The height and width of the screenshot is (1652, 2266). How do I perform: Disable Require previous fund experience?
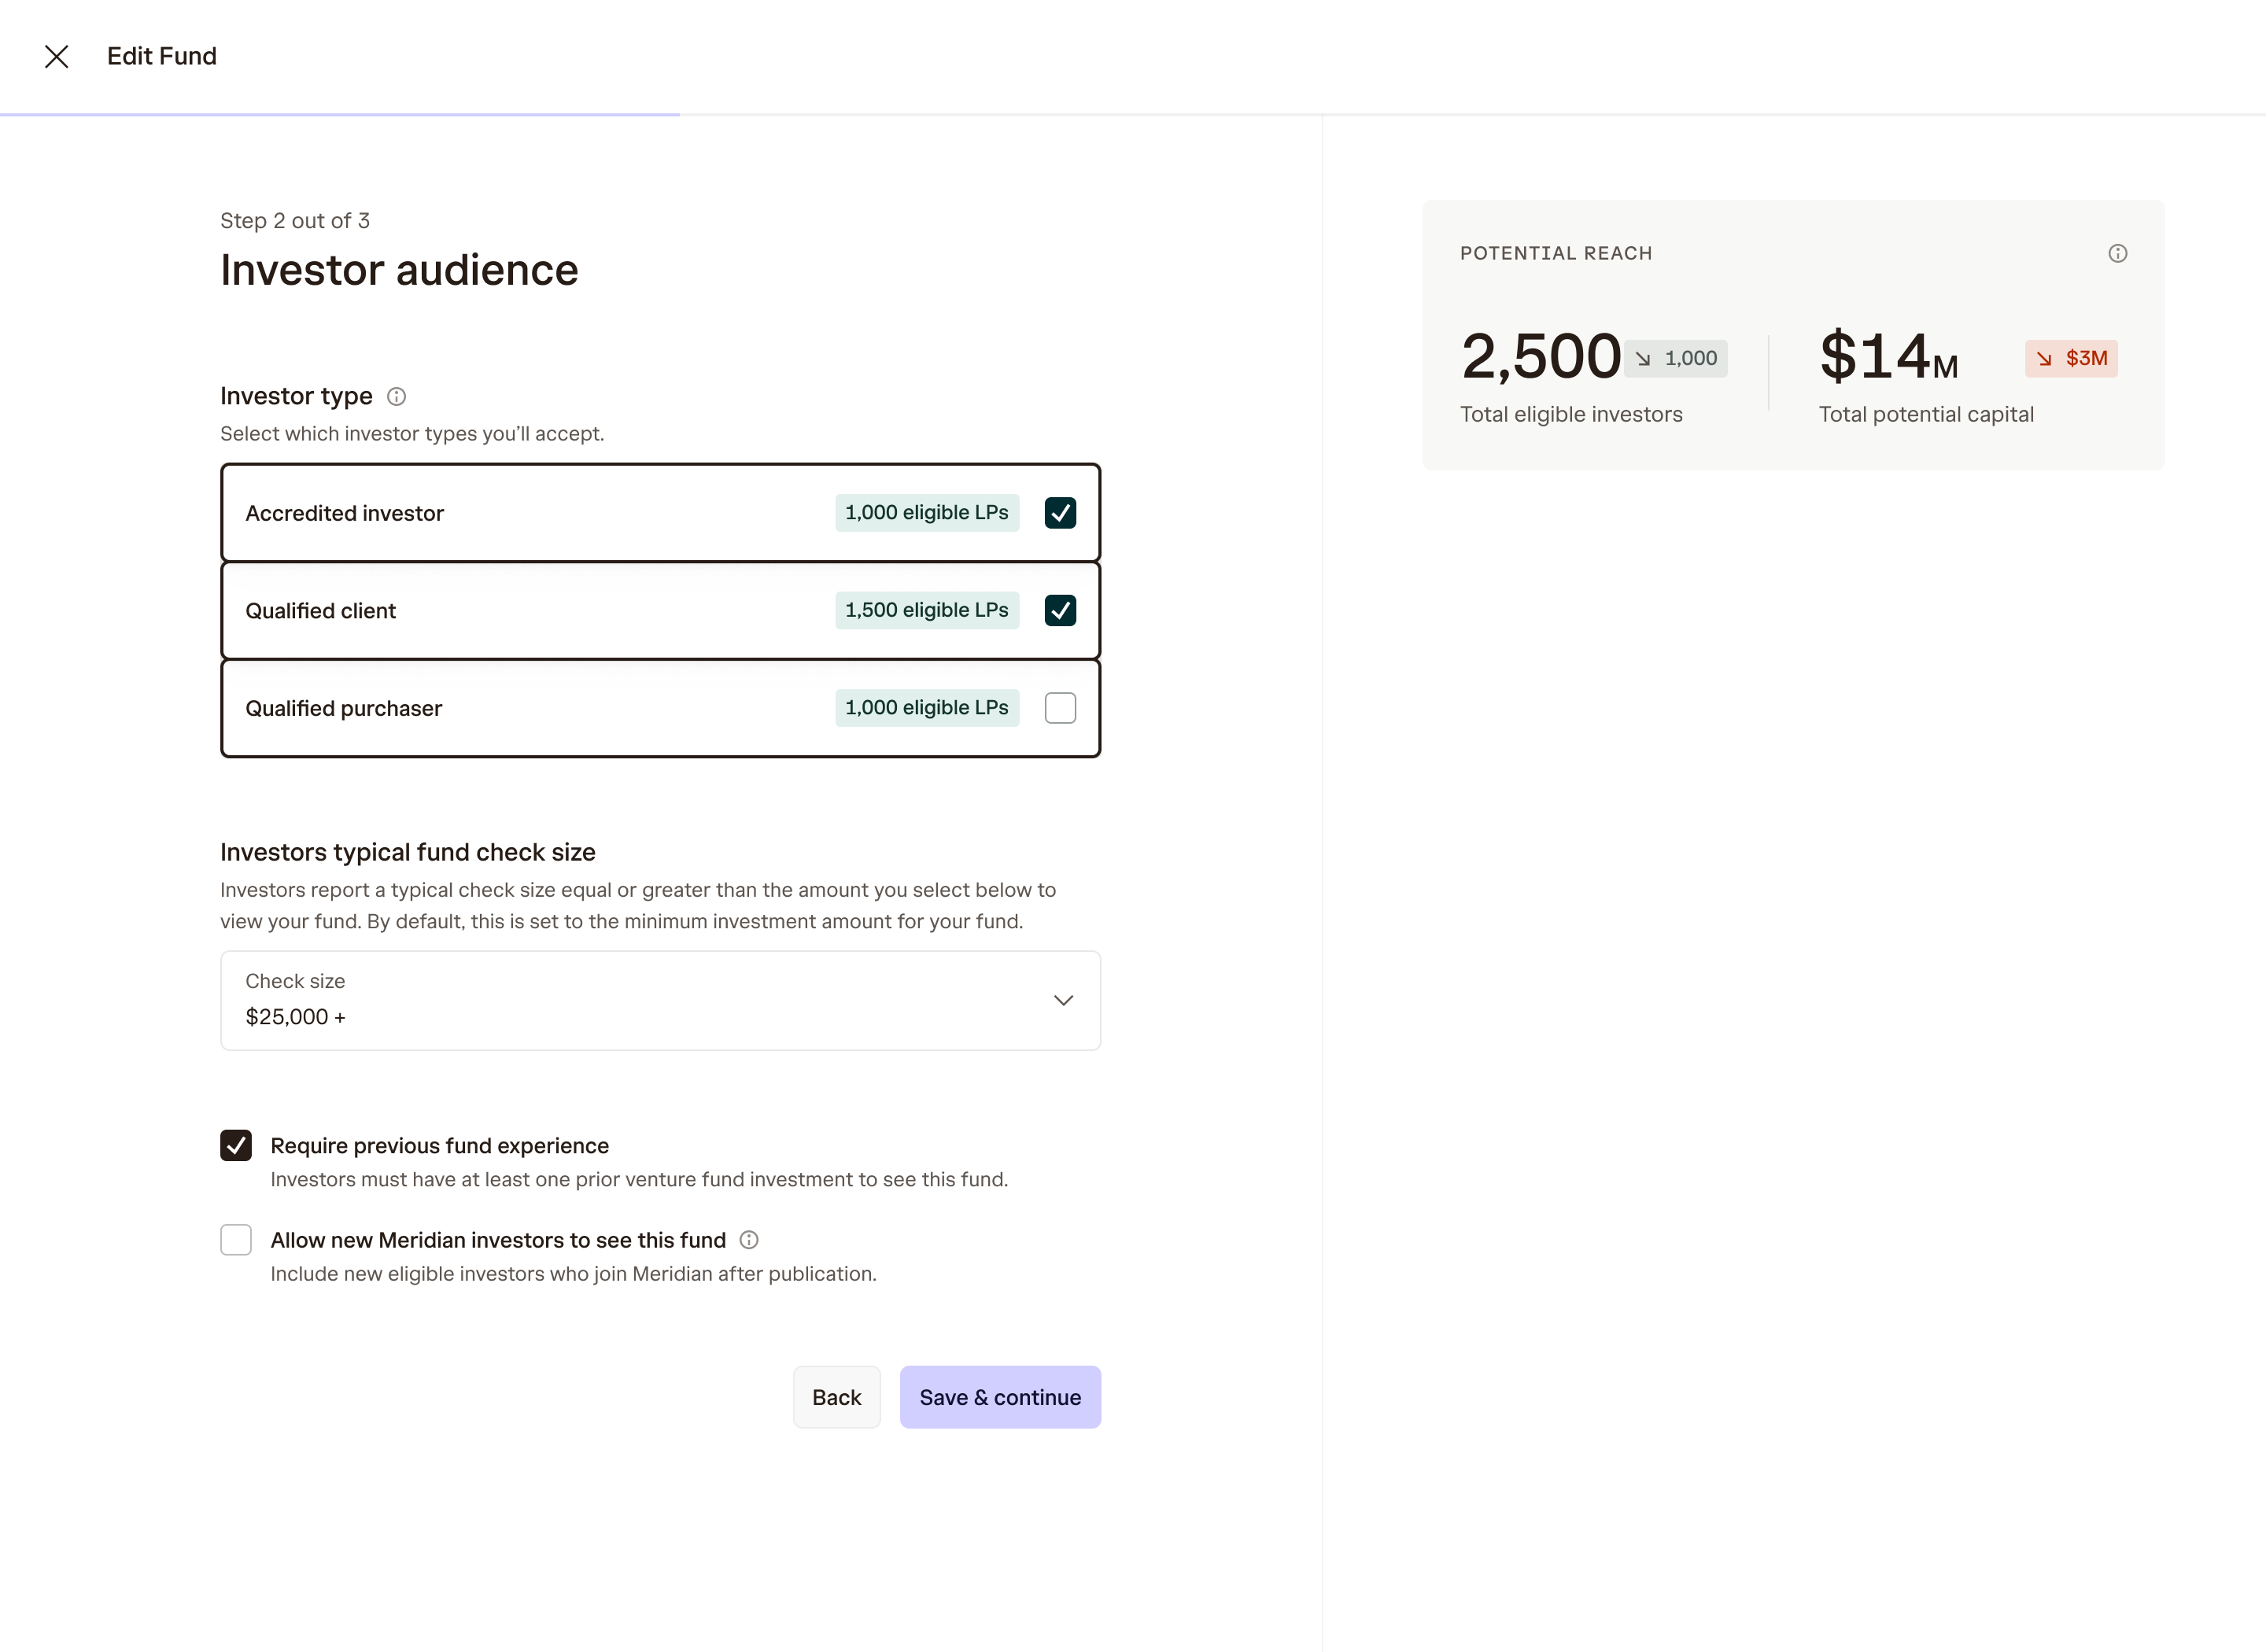click(x=236, y=1145)
